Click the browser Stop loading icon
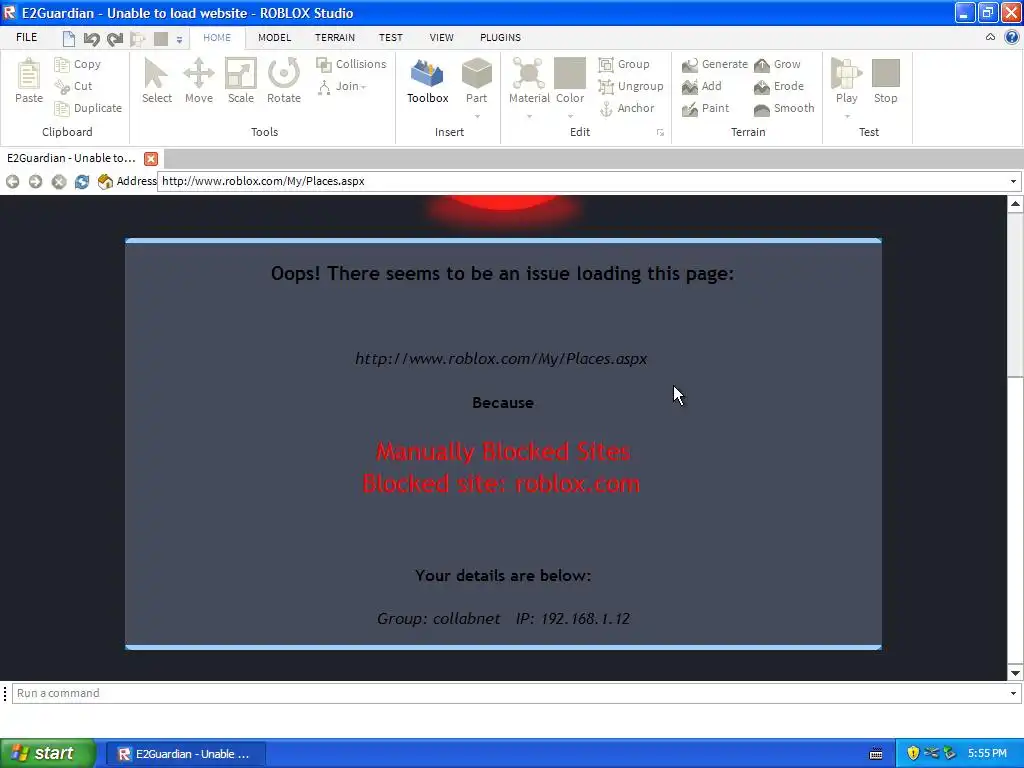Viewport: 1024px width, 768px height. [x=59, y=182]
